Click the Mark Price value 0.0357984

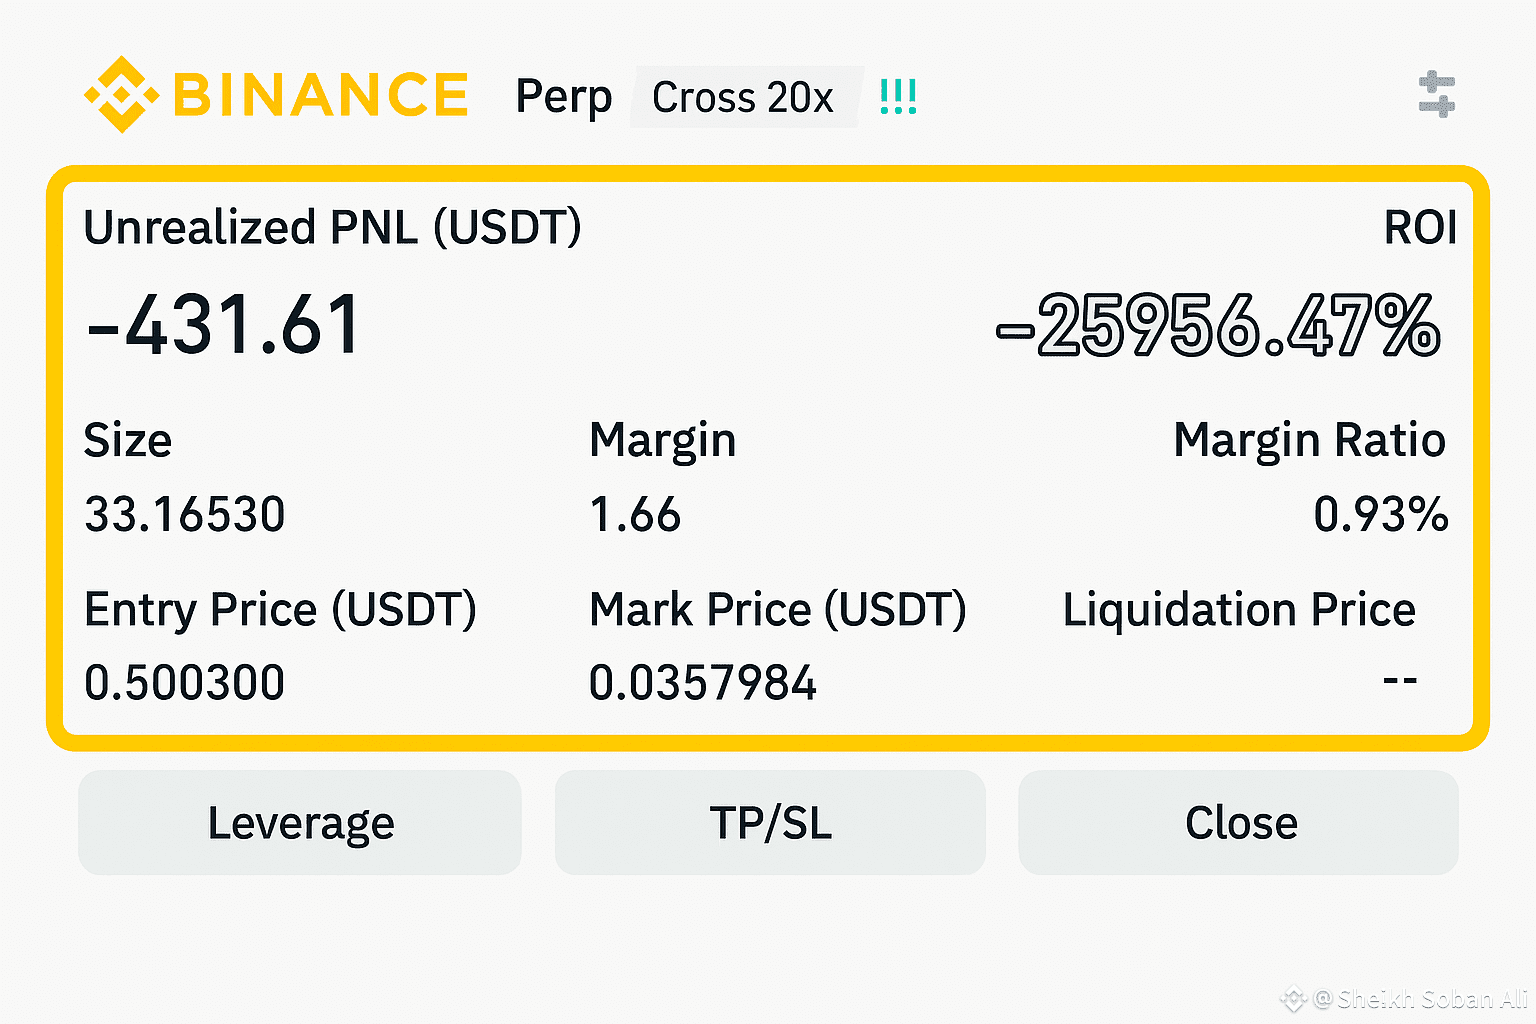pyautogui.click(x=703, y=683)
